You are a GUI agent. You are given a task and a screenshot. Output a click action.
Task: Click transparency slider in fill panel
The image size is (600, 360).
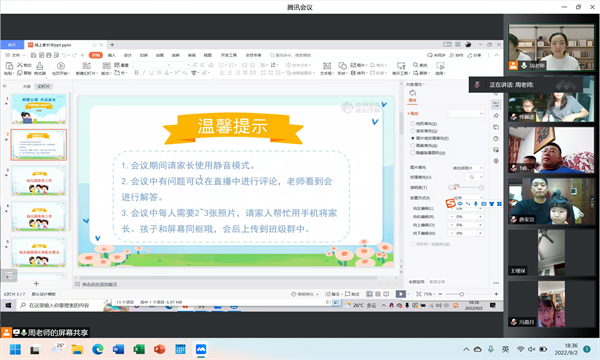point(466,187)
